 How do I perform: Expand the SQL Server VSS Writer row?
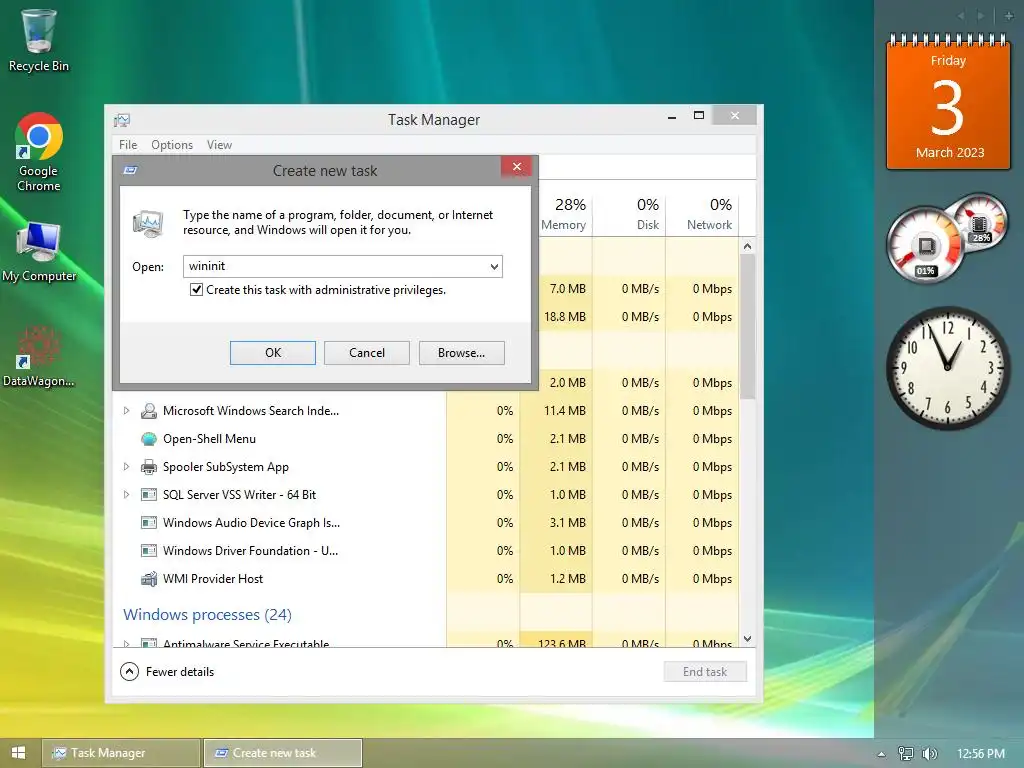pos(127,494)
